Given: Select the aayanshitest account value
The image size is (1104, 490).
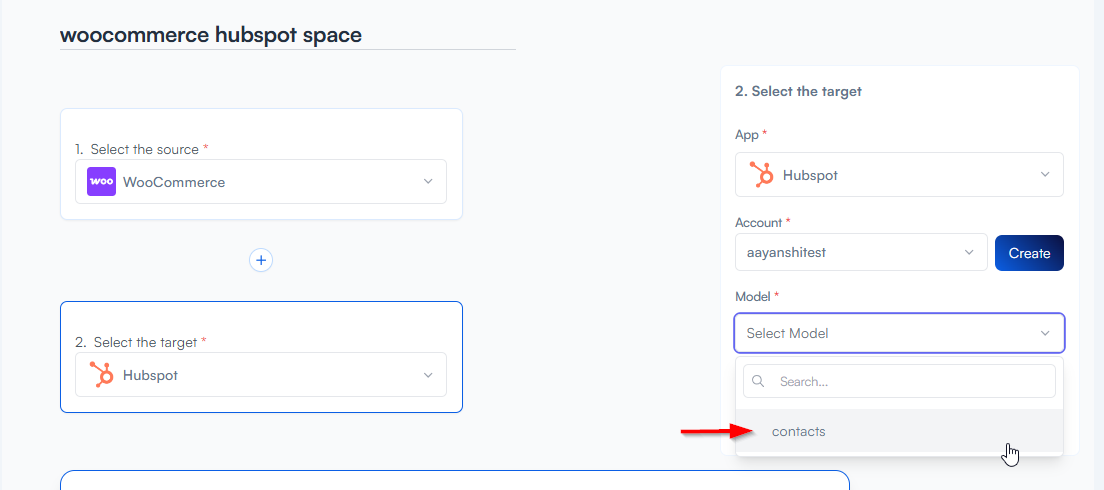Looking at the screenshot, I should 786,253.
